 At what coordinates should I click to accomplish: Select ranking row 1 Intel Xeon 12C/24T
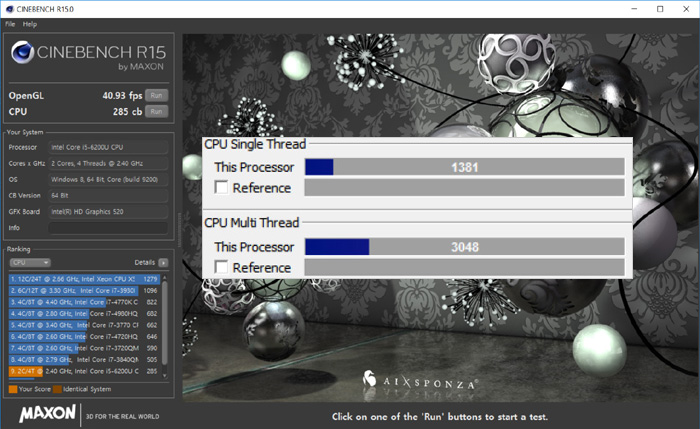click(84, 279)
